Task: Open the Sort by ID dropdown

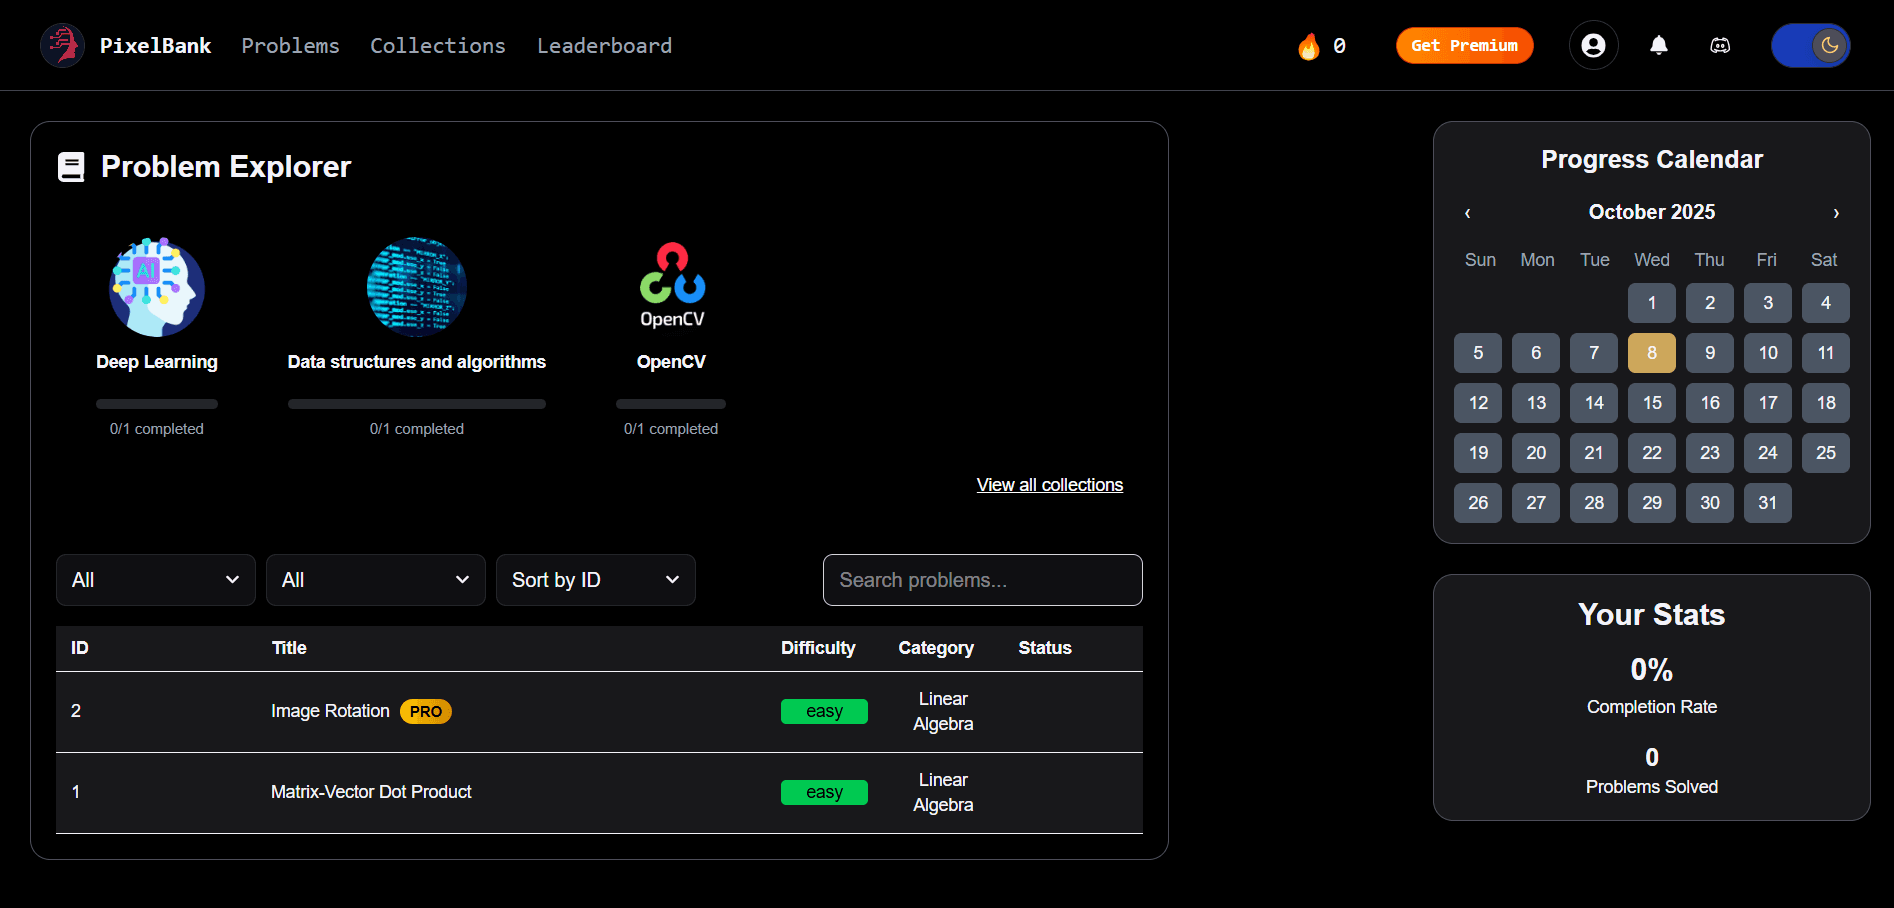Action: click(595, 580)
